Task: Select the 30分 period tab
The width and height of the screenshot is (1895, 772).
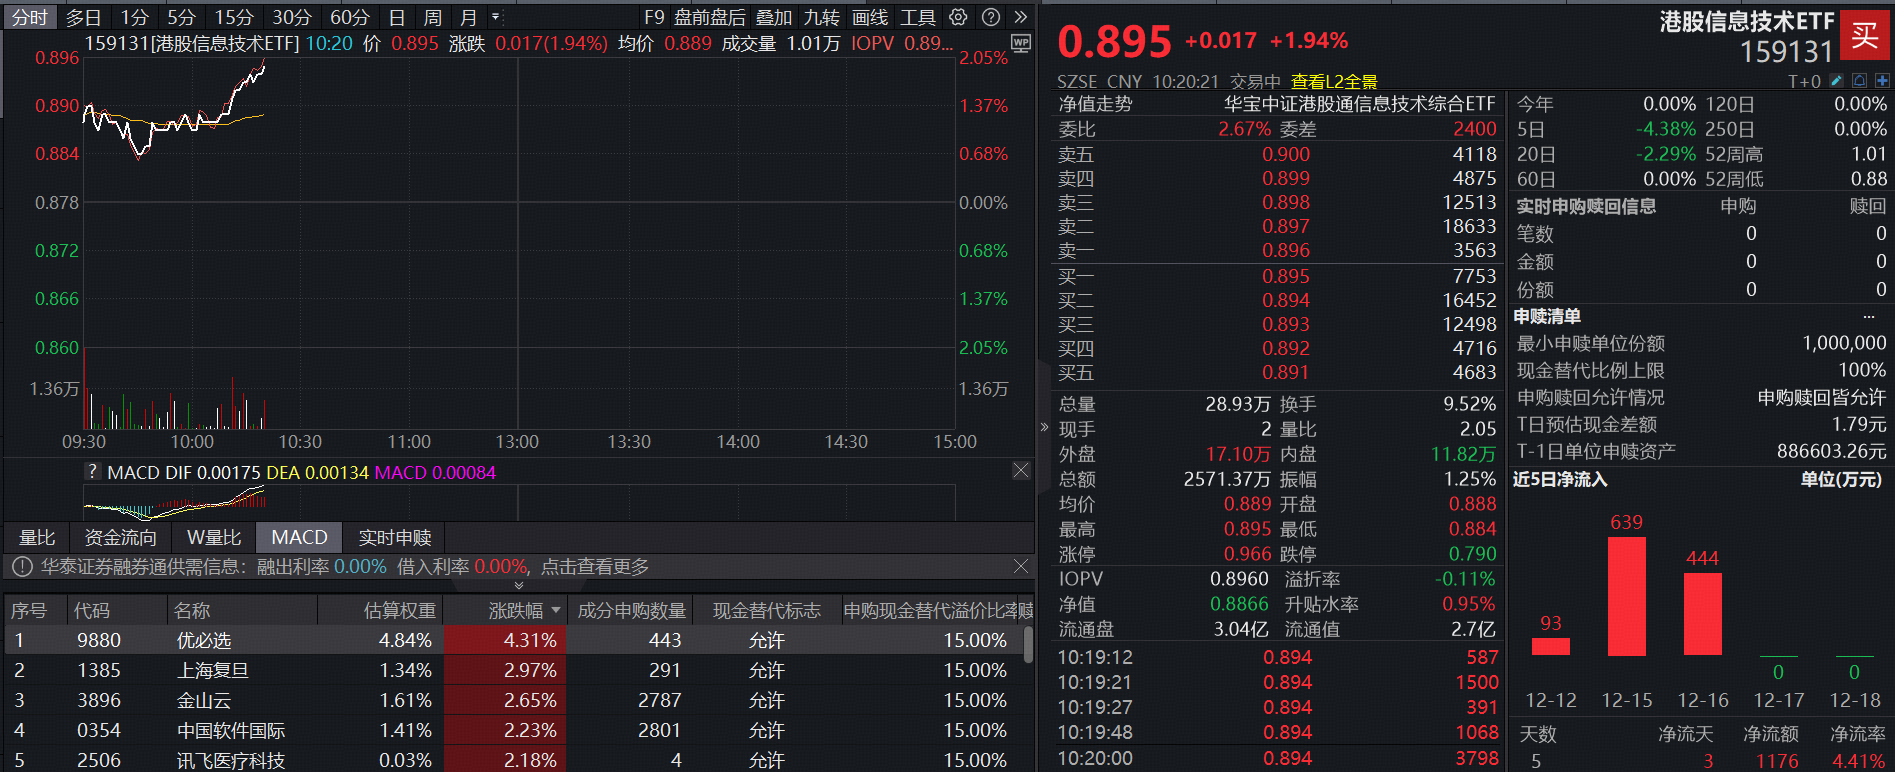Action: point(291,17)
